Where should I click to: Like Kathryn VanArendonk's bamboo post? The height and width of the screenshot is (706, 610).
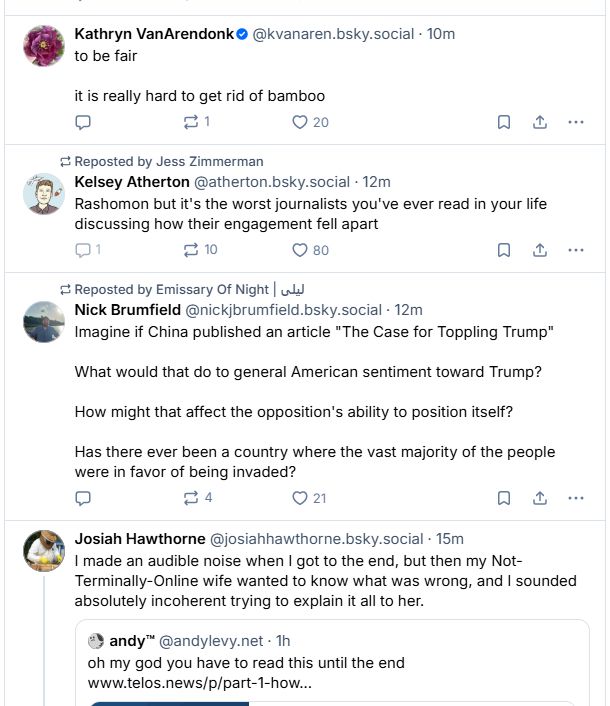(x=299, y=122)
